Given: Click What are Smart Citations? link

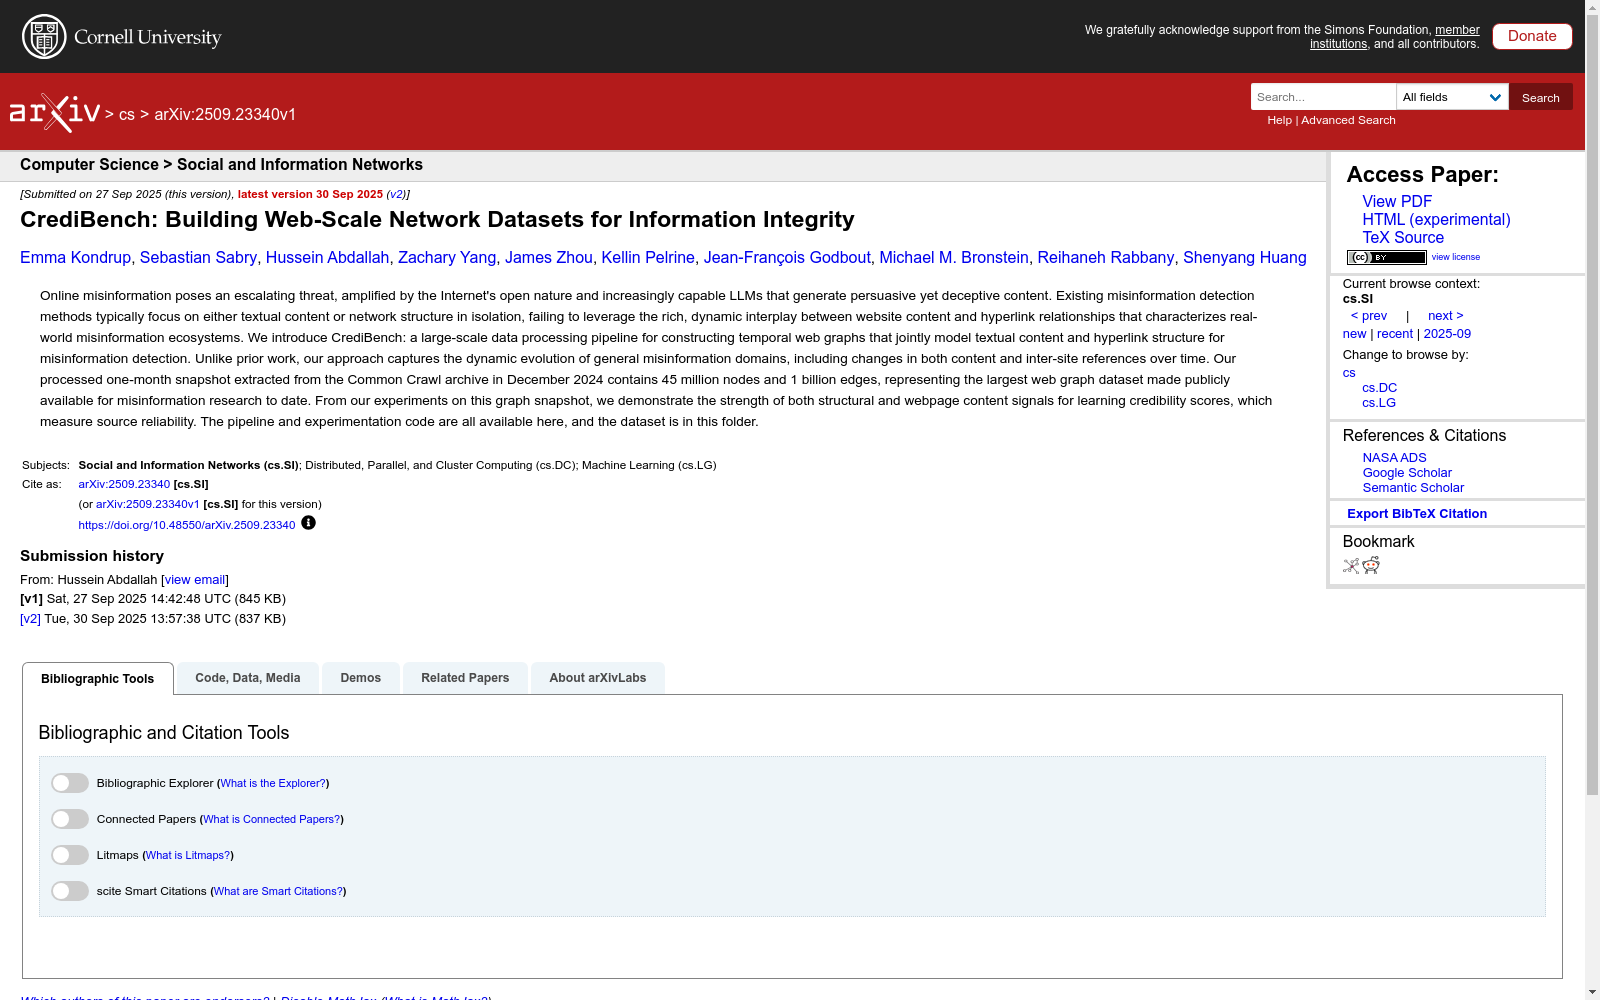Looking at the screenshot, I should pos(278,891).
